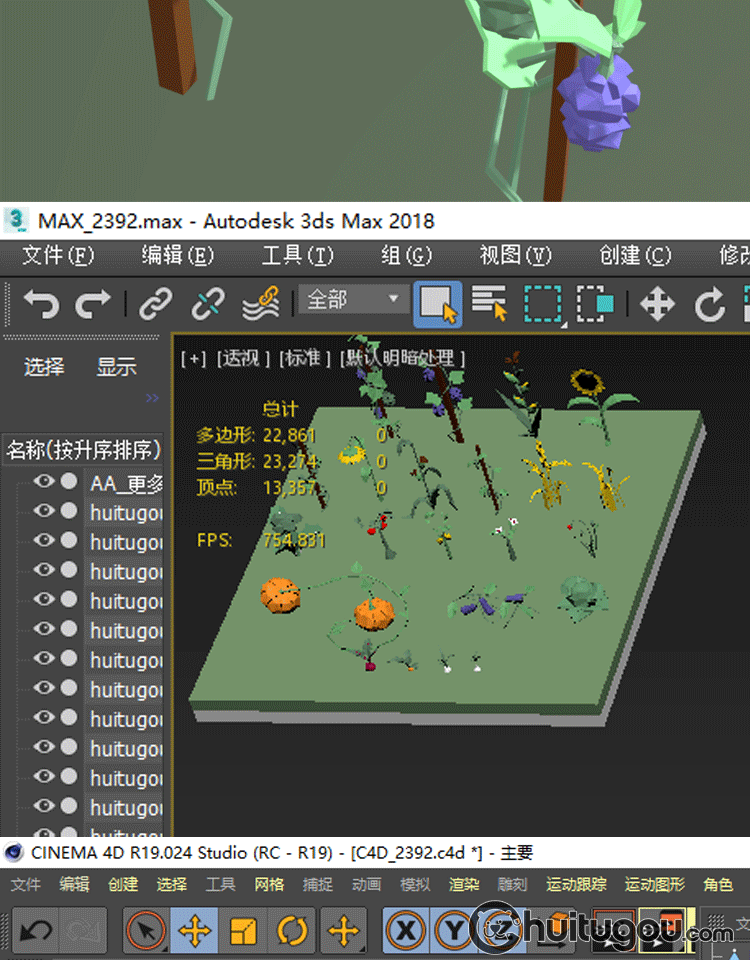Open Cinema 4D 模拟 menu
This screenshot has height=960, width=750.
pos(415,884)
